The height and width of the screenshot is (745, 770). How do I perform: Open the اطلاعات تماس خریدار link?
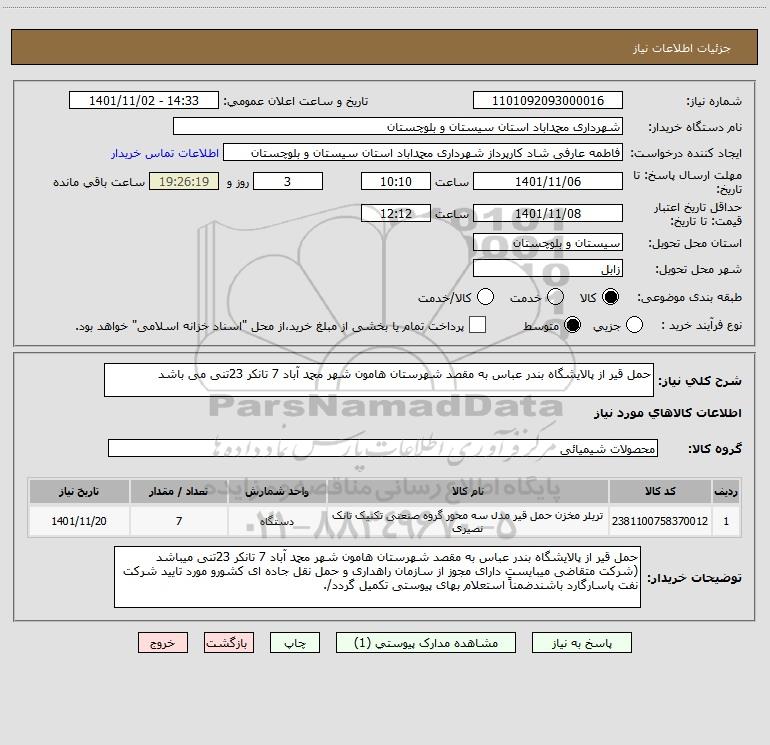[x=165, y=153]
